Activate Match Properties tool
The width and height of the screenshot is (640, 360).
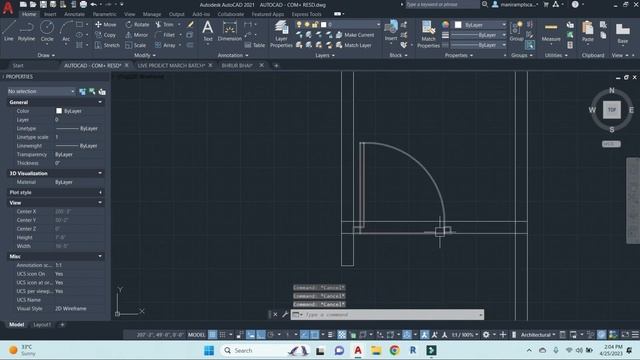pyautogui.click(x=428, y=34)
